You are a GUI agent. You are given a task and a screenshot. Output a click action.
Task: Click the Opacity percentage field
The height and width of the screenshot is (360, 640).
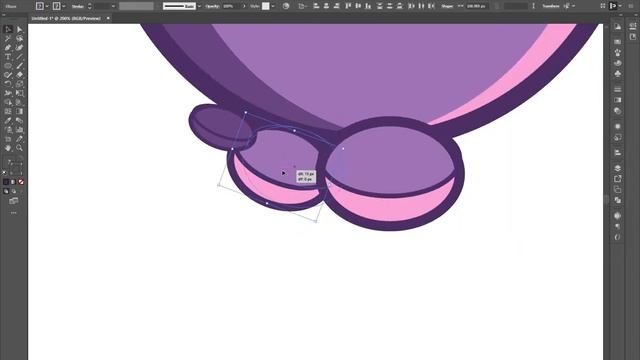pyautogui.click(x=232, y=6)
